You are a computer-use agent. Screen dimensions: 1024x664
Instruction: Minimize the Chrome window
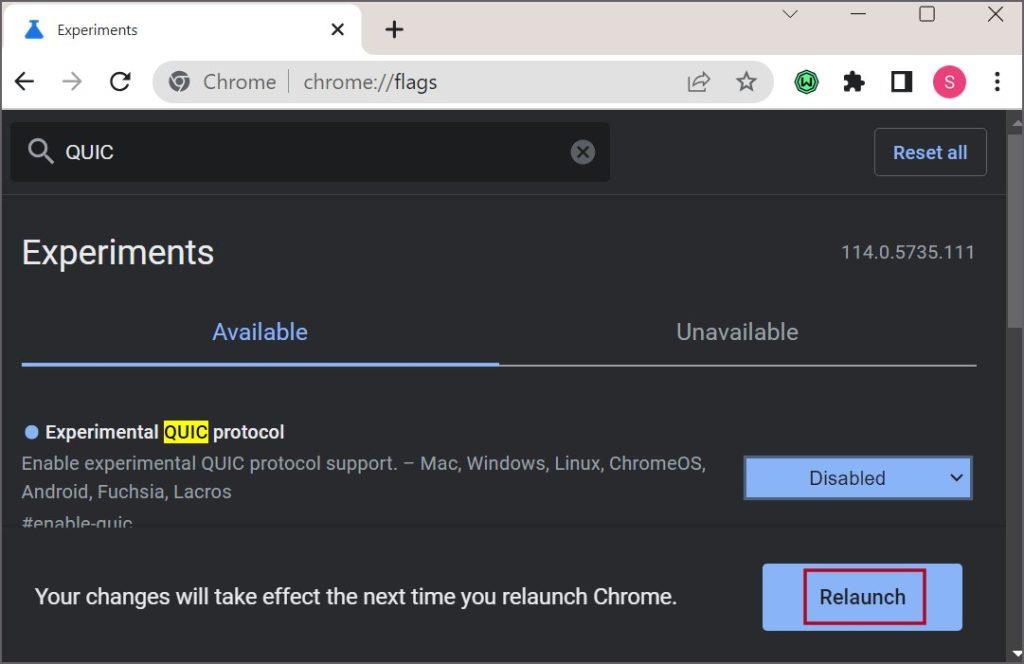click(858, 14)
